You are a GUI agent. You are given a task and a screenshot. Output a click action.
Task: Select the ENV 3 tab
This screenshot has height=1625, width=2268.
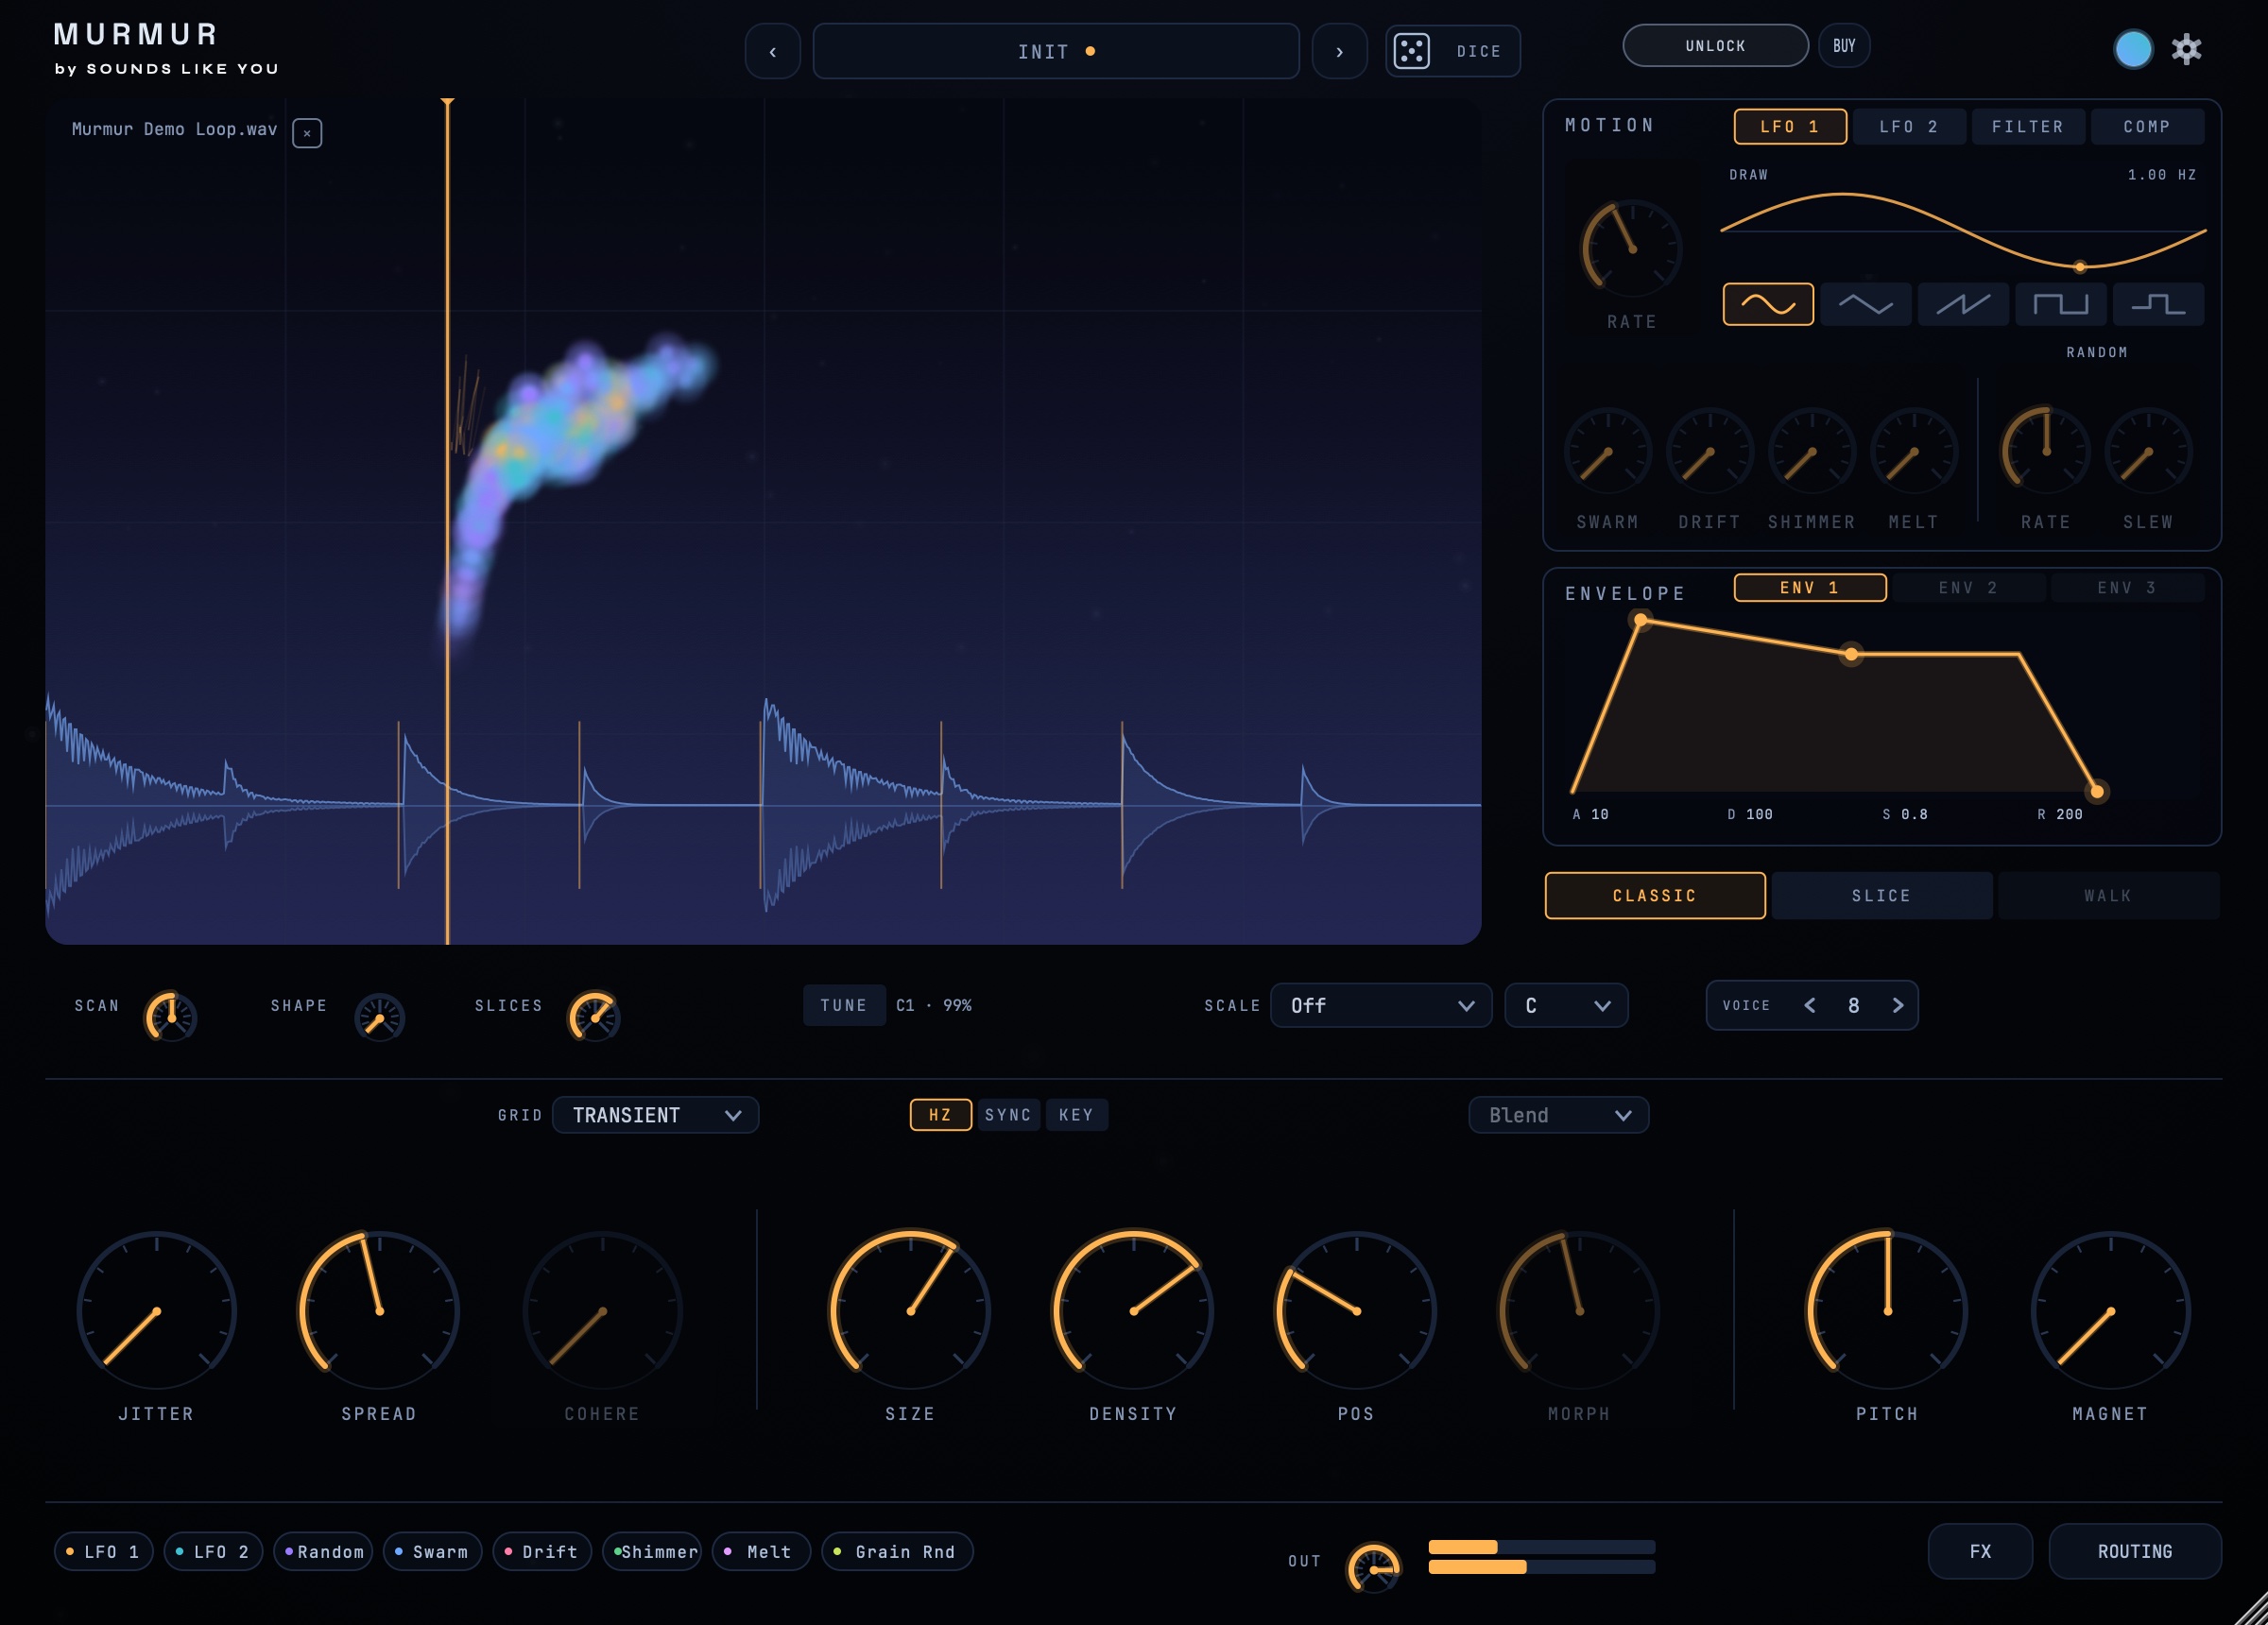2127,588
